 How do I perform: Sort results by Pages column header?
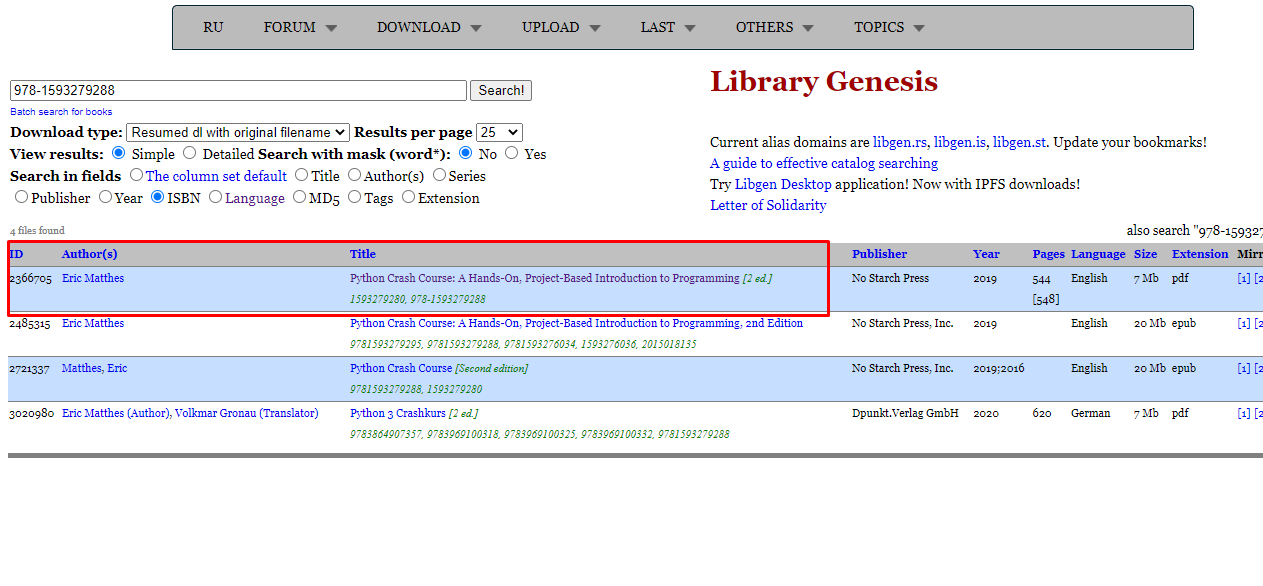(x=1049, y=254)
